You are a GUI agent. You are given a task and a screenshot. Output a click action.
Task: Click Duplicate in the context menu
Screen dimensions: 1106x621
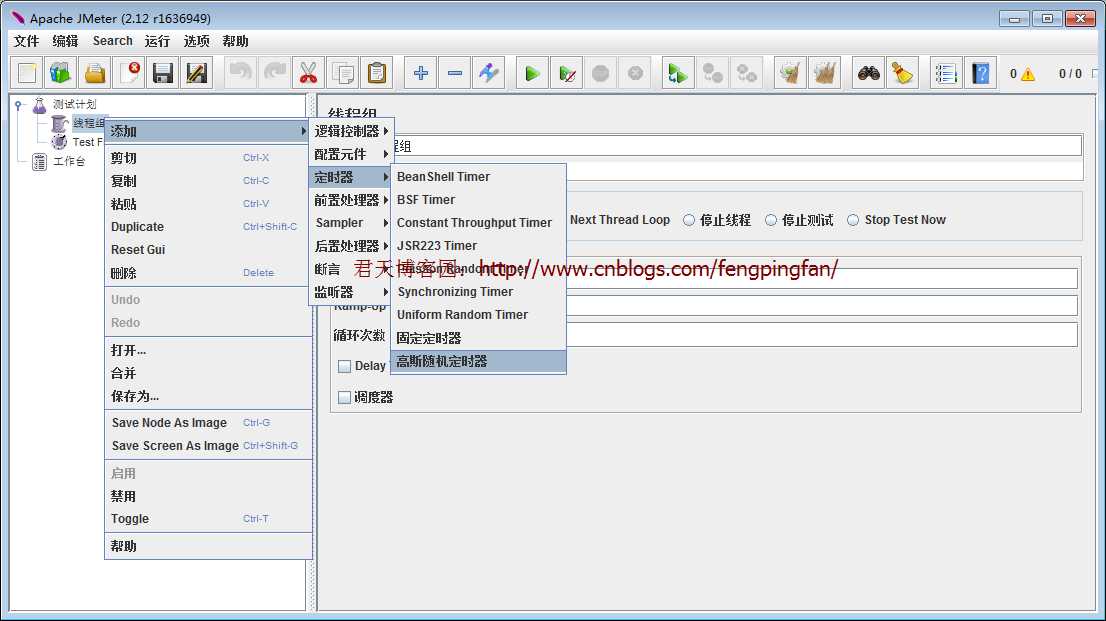coord(207,227)
